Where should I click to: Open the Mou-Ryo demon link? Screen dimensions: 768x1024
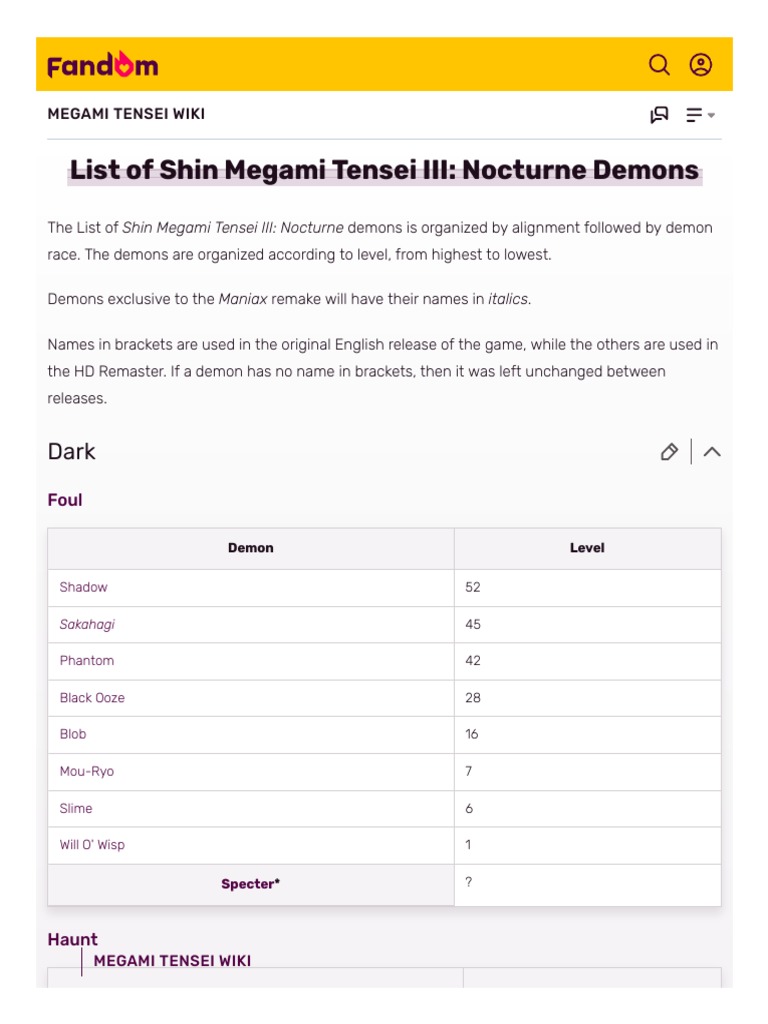(x=87, y=771)
